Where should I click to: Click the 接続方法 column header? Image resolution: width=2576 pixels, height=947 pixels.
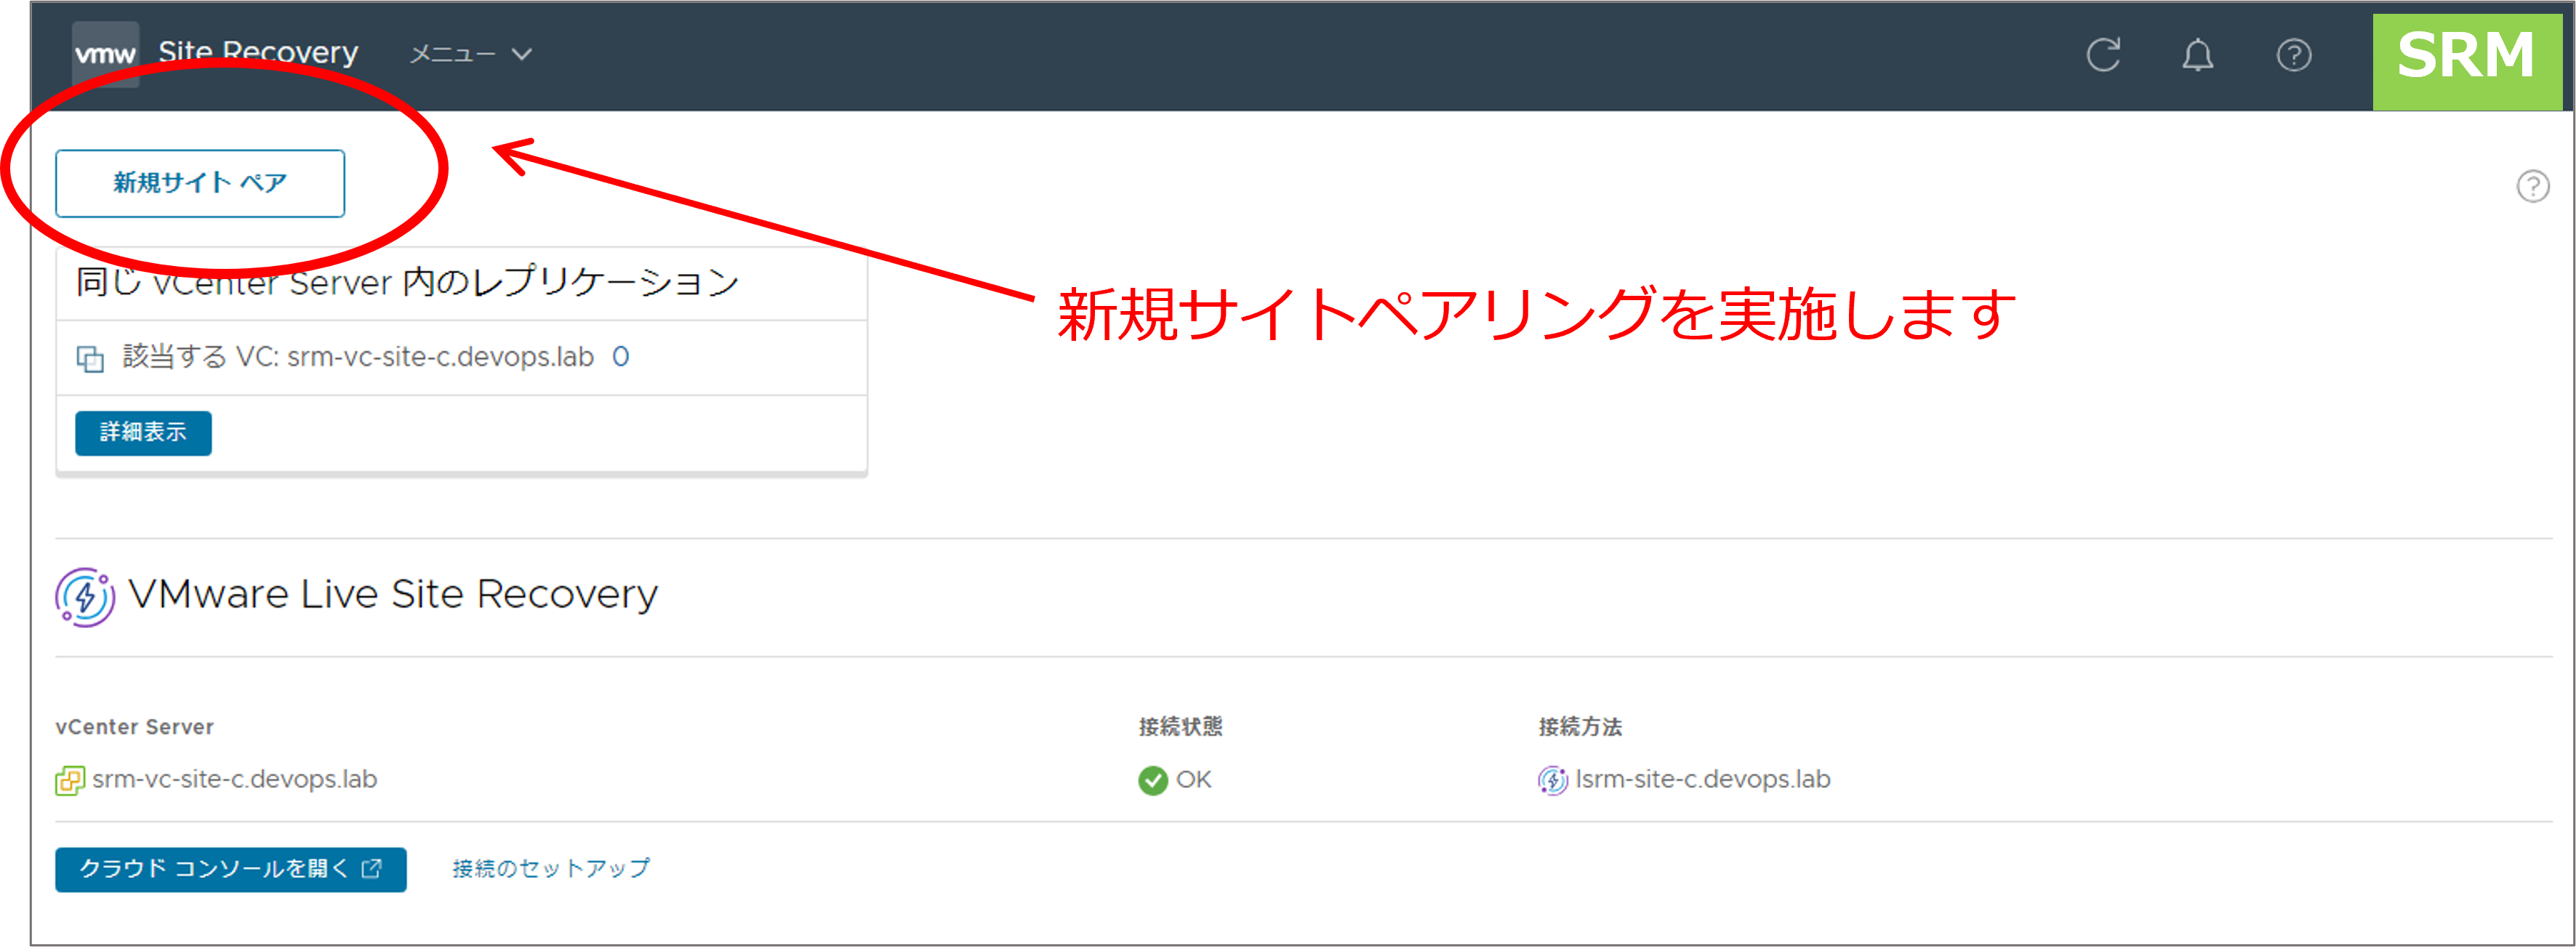[1580, 727]
